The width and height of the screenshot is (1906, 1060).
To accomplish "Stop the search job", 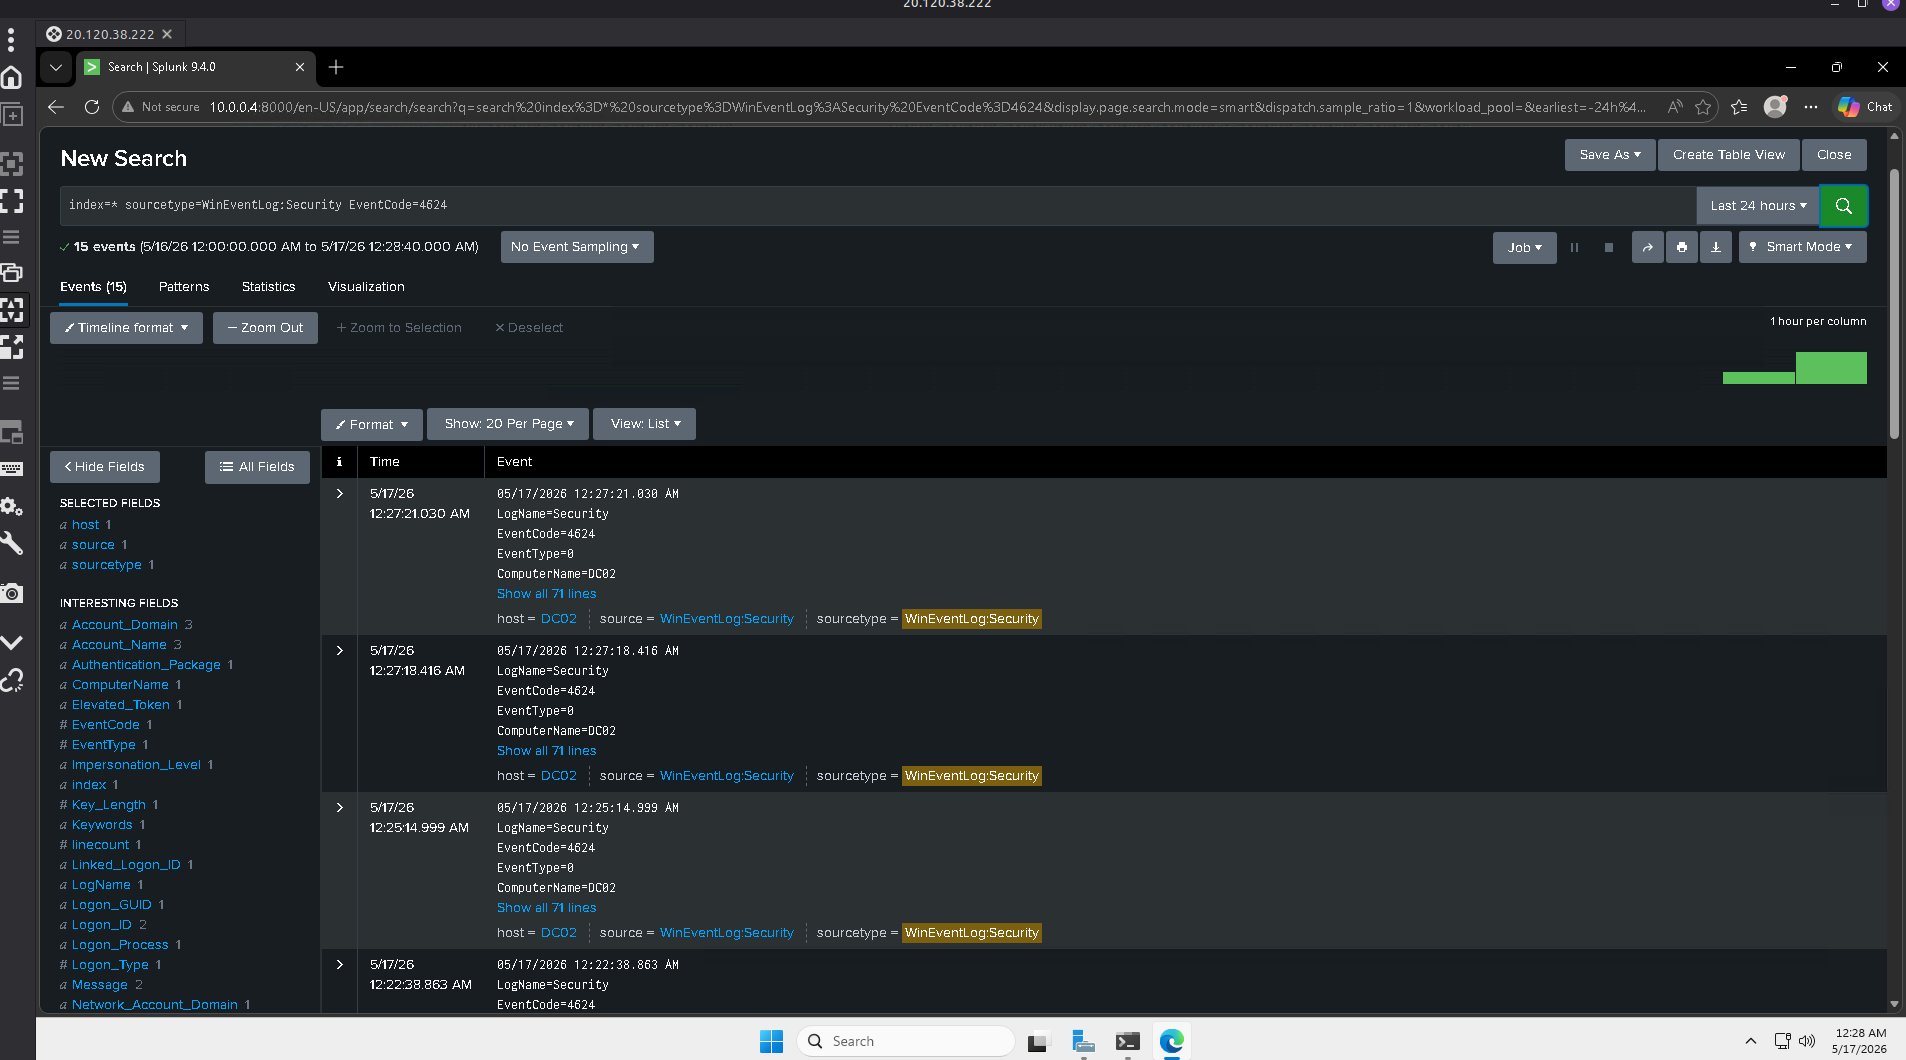I will [1608, 247].
